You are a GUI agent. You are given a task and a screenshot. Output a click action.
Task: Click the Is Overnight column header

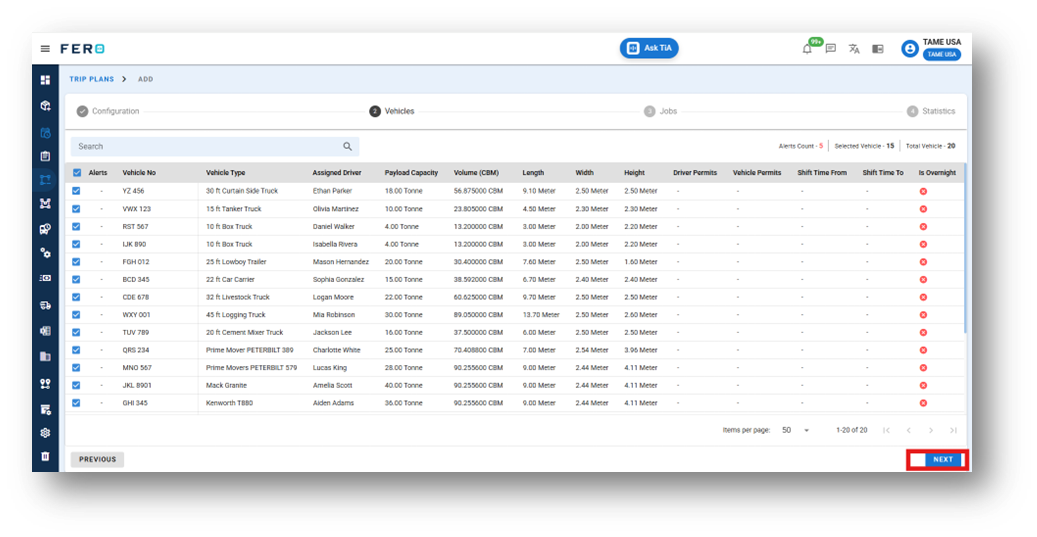(x=937, y=173)
